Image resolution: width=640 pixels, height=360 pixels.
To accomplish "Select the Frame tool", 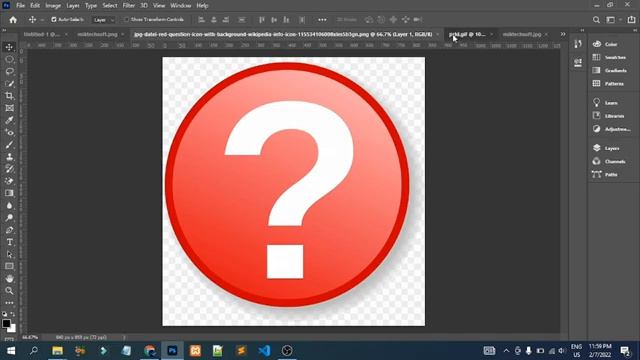I will (9, 108).
